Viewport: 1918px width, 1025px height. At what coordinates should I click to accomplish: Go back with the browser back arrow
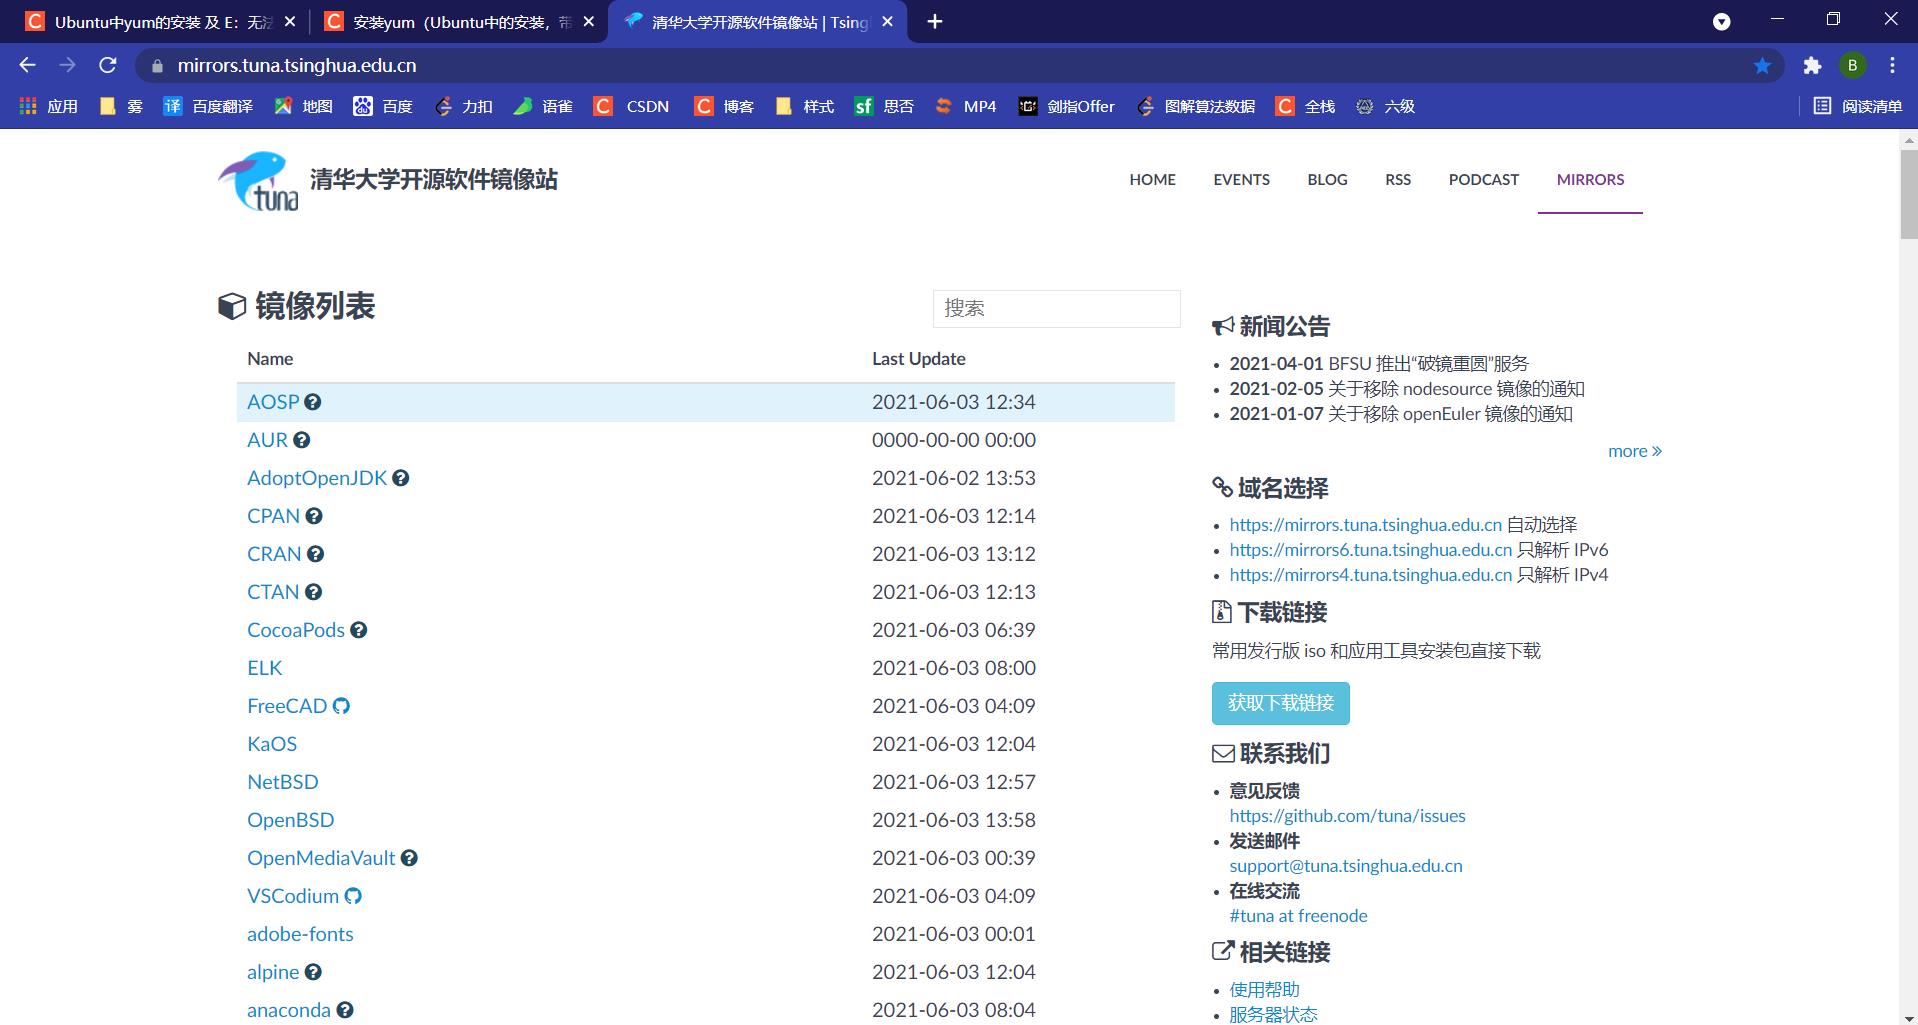pyautogui.click(x=27, y=65)
